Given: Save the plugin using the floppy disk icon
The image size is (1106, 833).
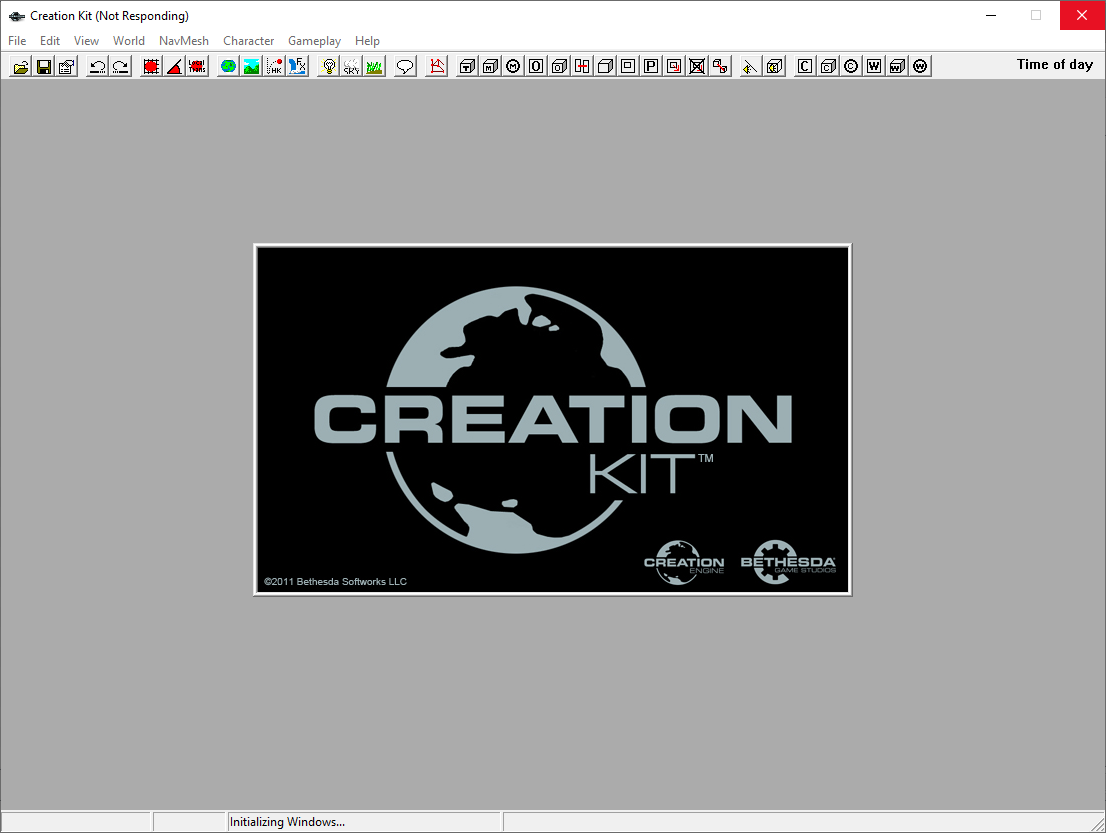Looking at the screenshot, I should pyautogui.click(x=44, y=66).
